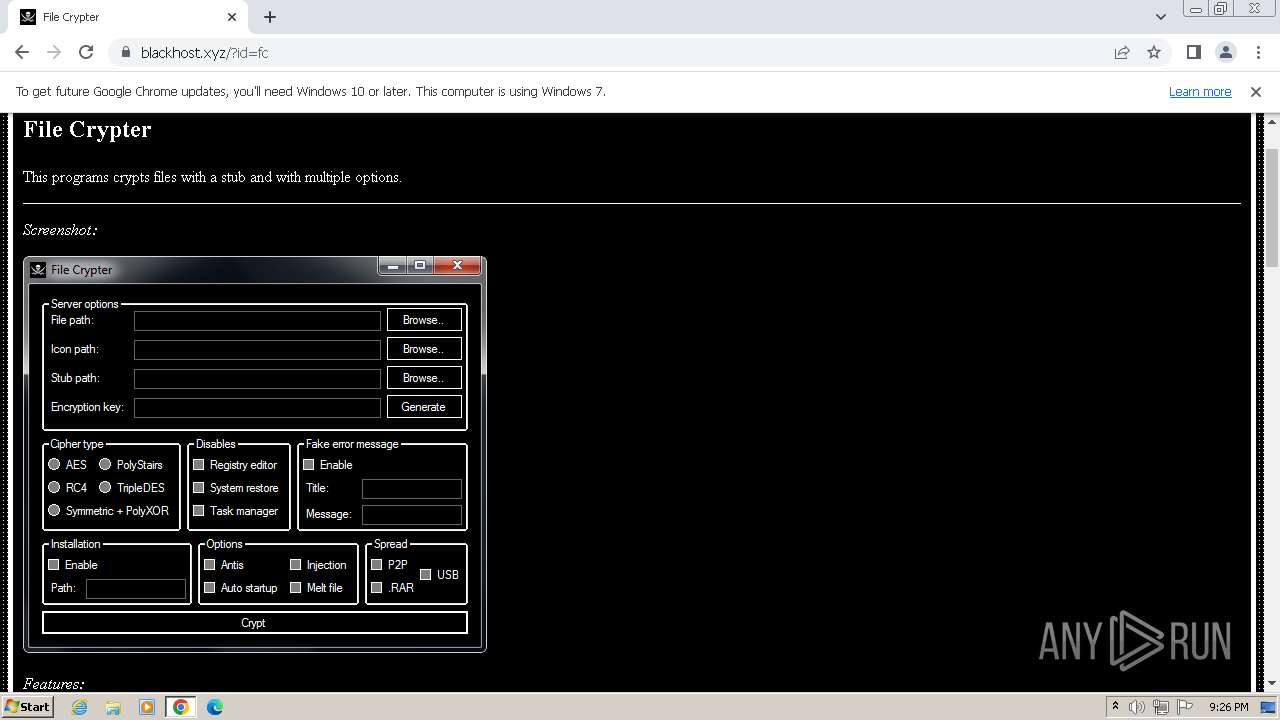Screen dimensions: 1280x720
Task: Select AES cipher radio button
Action: (54, 464)
